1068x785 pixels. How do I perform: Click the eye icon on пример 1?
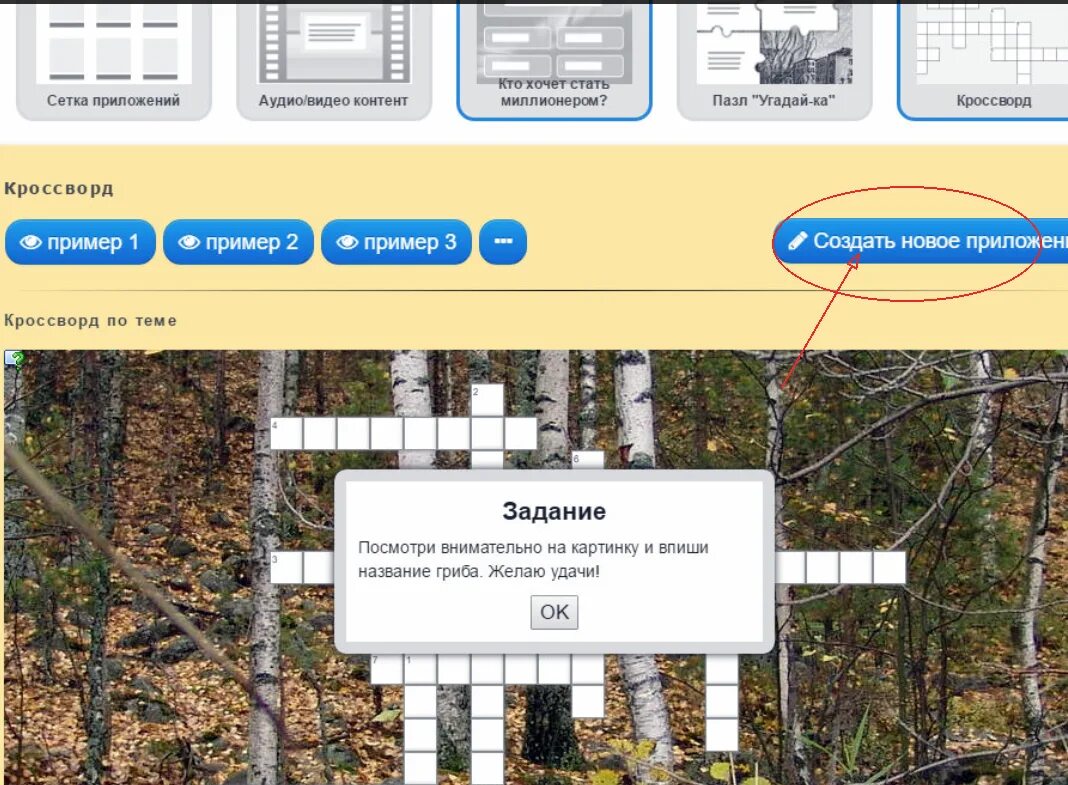[30, 241]
